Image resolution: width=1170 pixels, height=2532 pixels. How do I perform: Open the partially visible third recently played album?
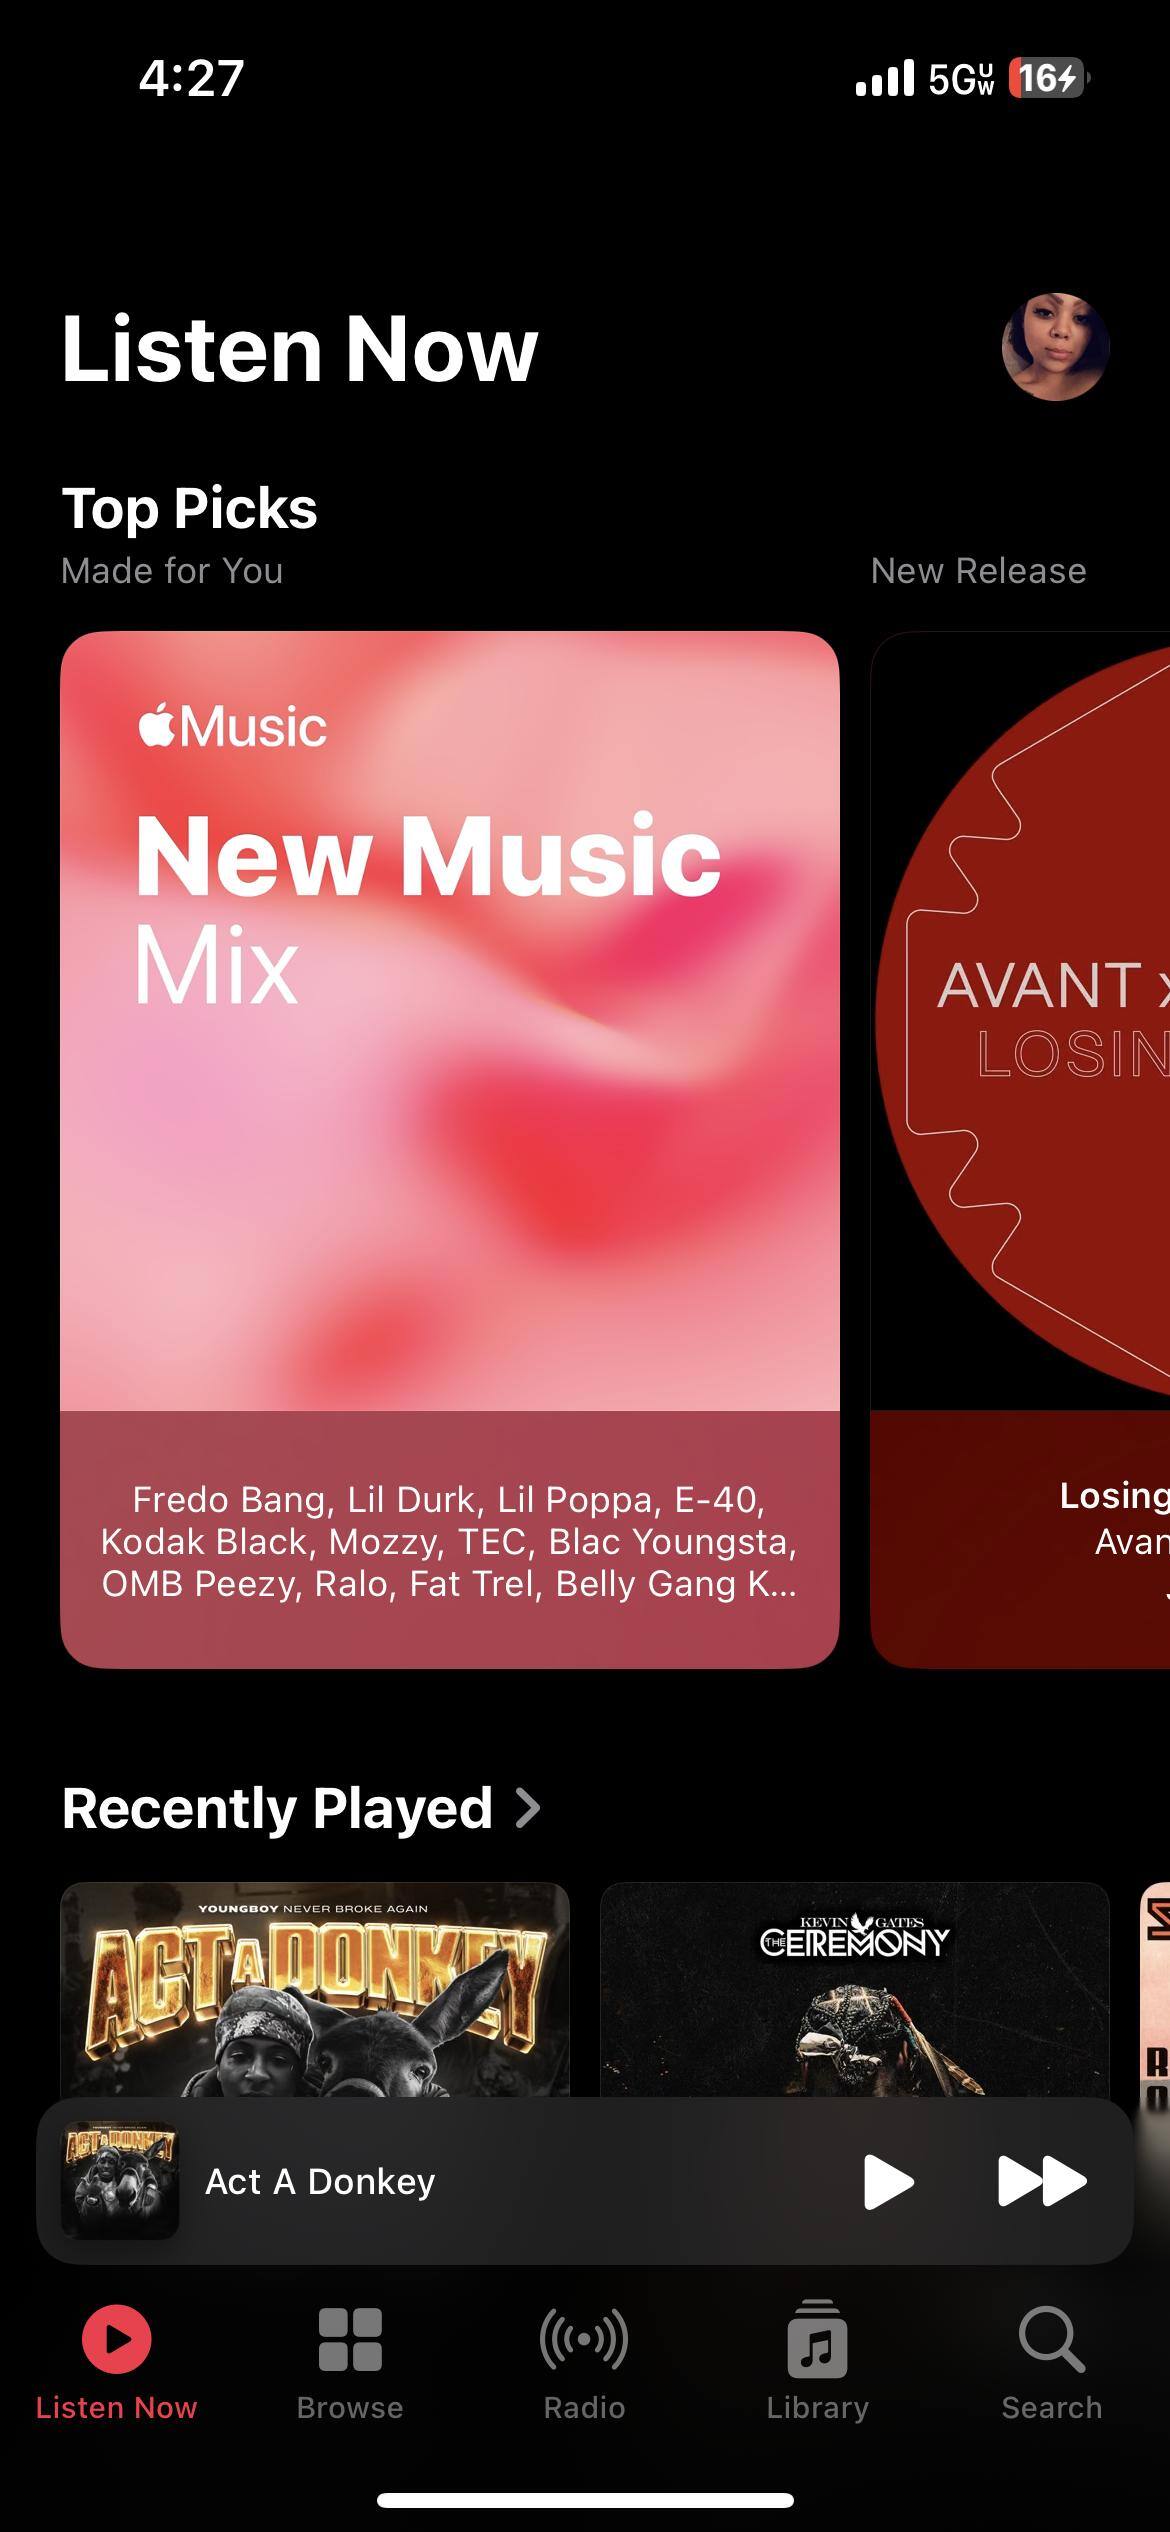pyautogui.click(x=1155, y=1990)
